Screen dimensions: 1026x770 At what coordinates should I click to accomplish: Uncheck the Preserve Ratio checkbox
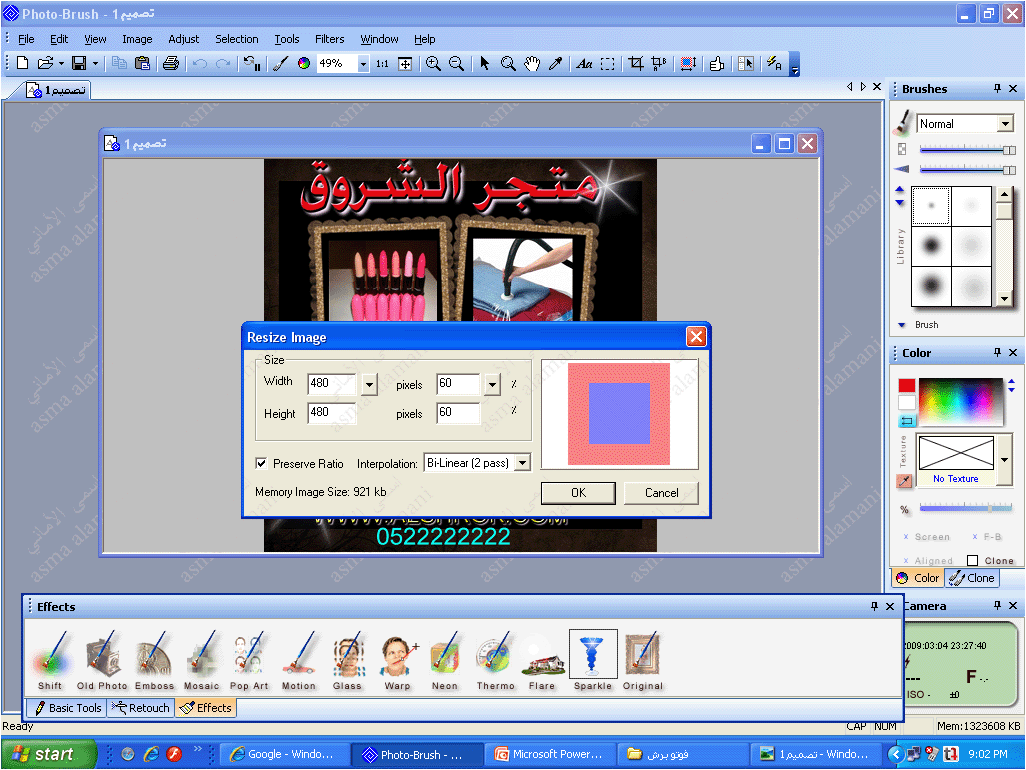pyautogui.click(x=262, y=464)
